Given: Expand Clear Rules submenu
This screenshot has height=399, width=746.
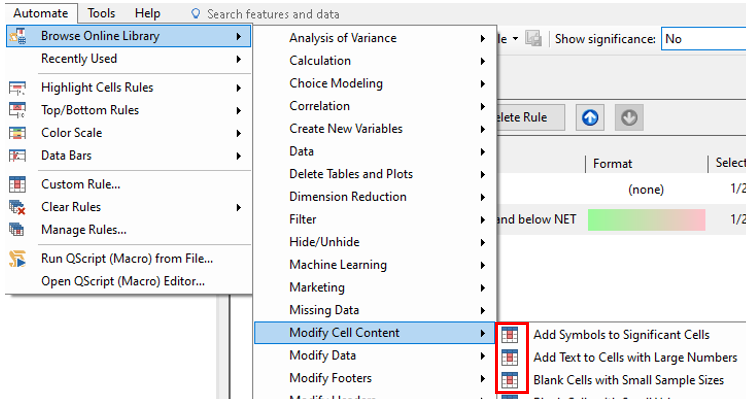Looking at the screenshot, I should (x=128, y=207).
